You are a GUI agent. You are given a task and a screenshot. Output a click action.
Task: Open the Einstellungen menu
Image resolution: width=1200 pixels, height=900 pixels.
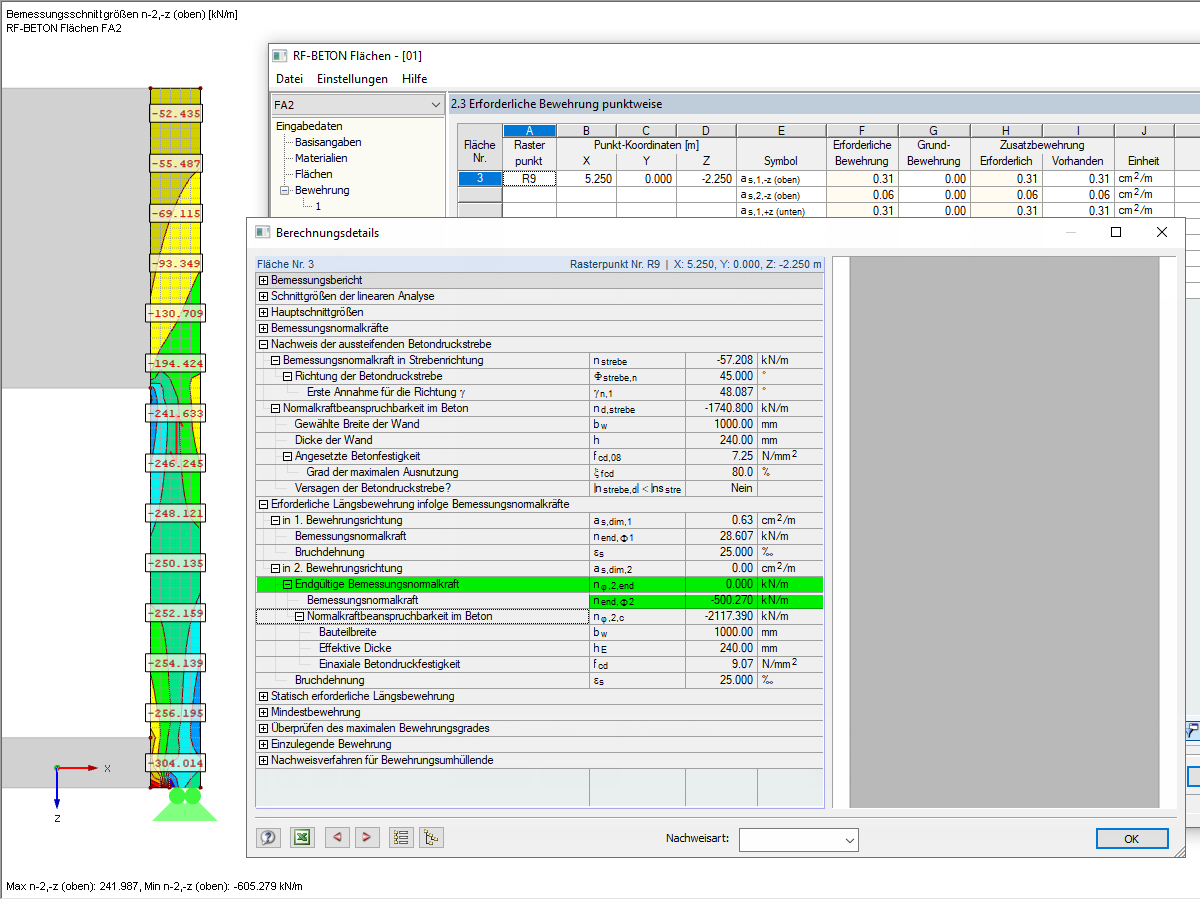pyautogui.click(x=352, y=79)
